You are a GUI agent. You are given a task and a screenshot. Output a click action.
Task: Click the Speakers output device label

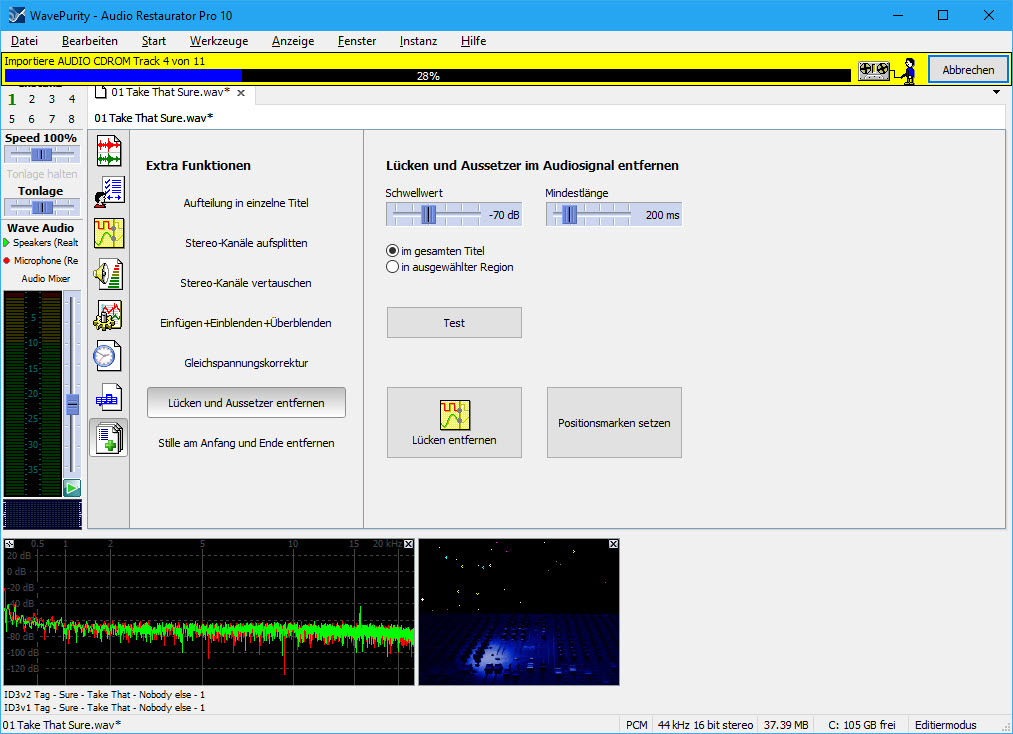[46, 243]
